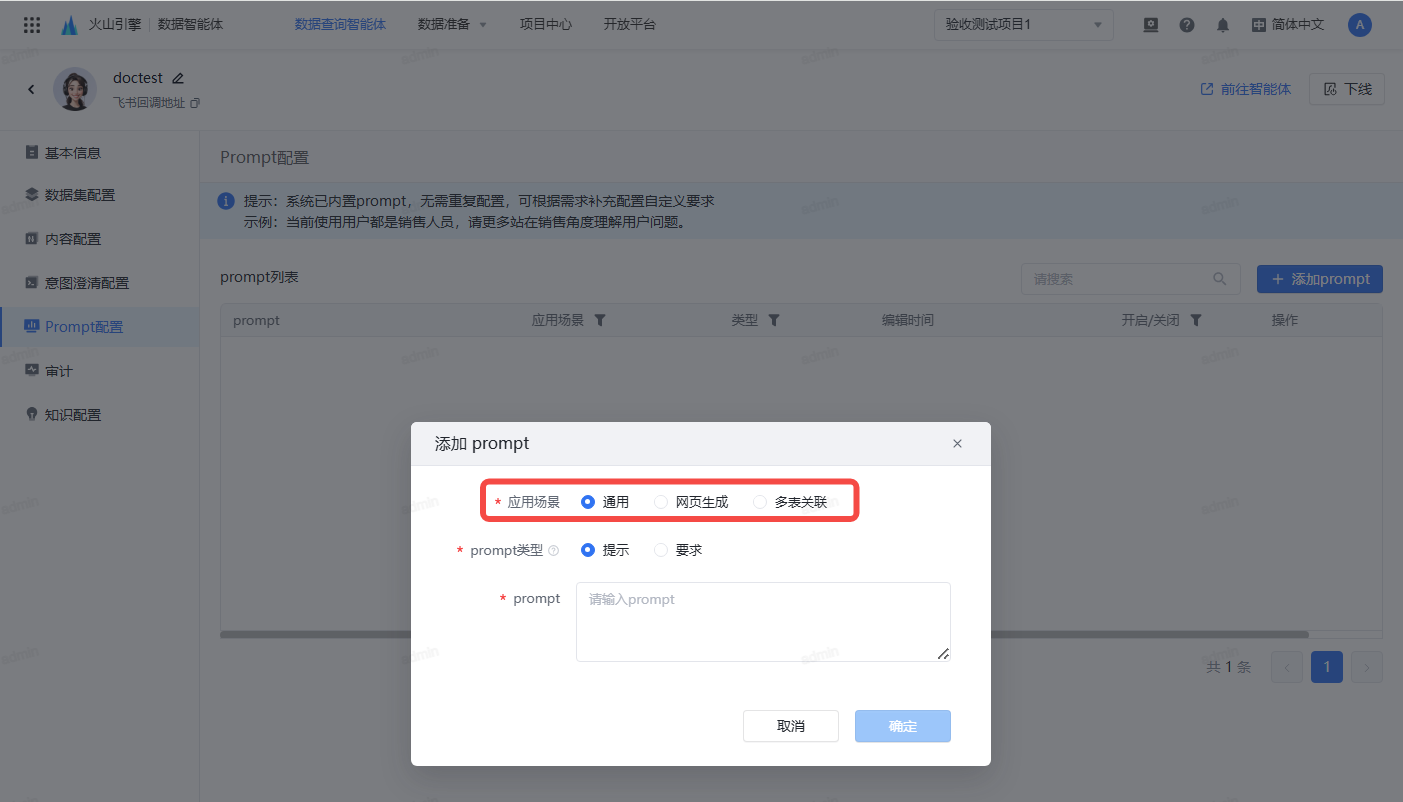Click 前往智能体 link
The width and height of the screenshot is (1403, 802).
(1246, 89)
